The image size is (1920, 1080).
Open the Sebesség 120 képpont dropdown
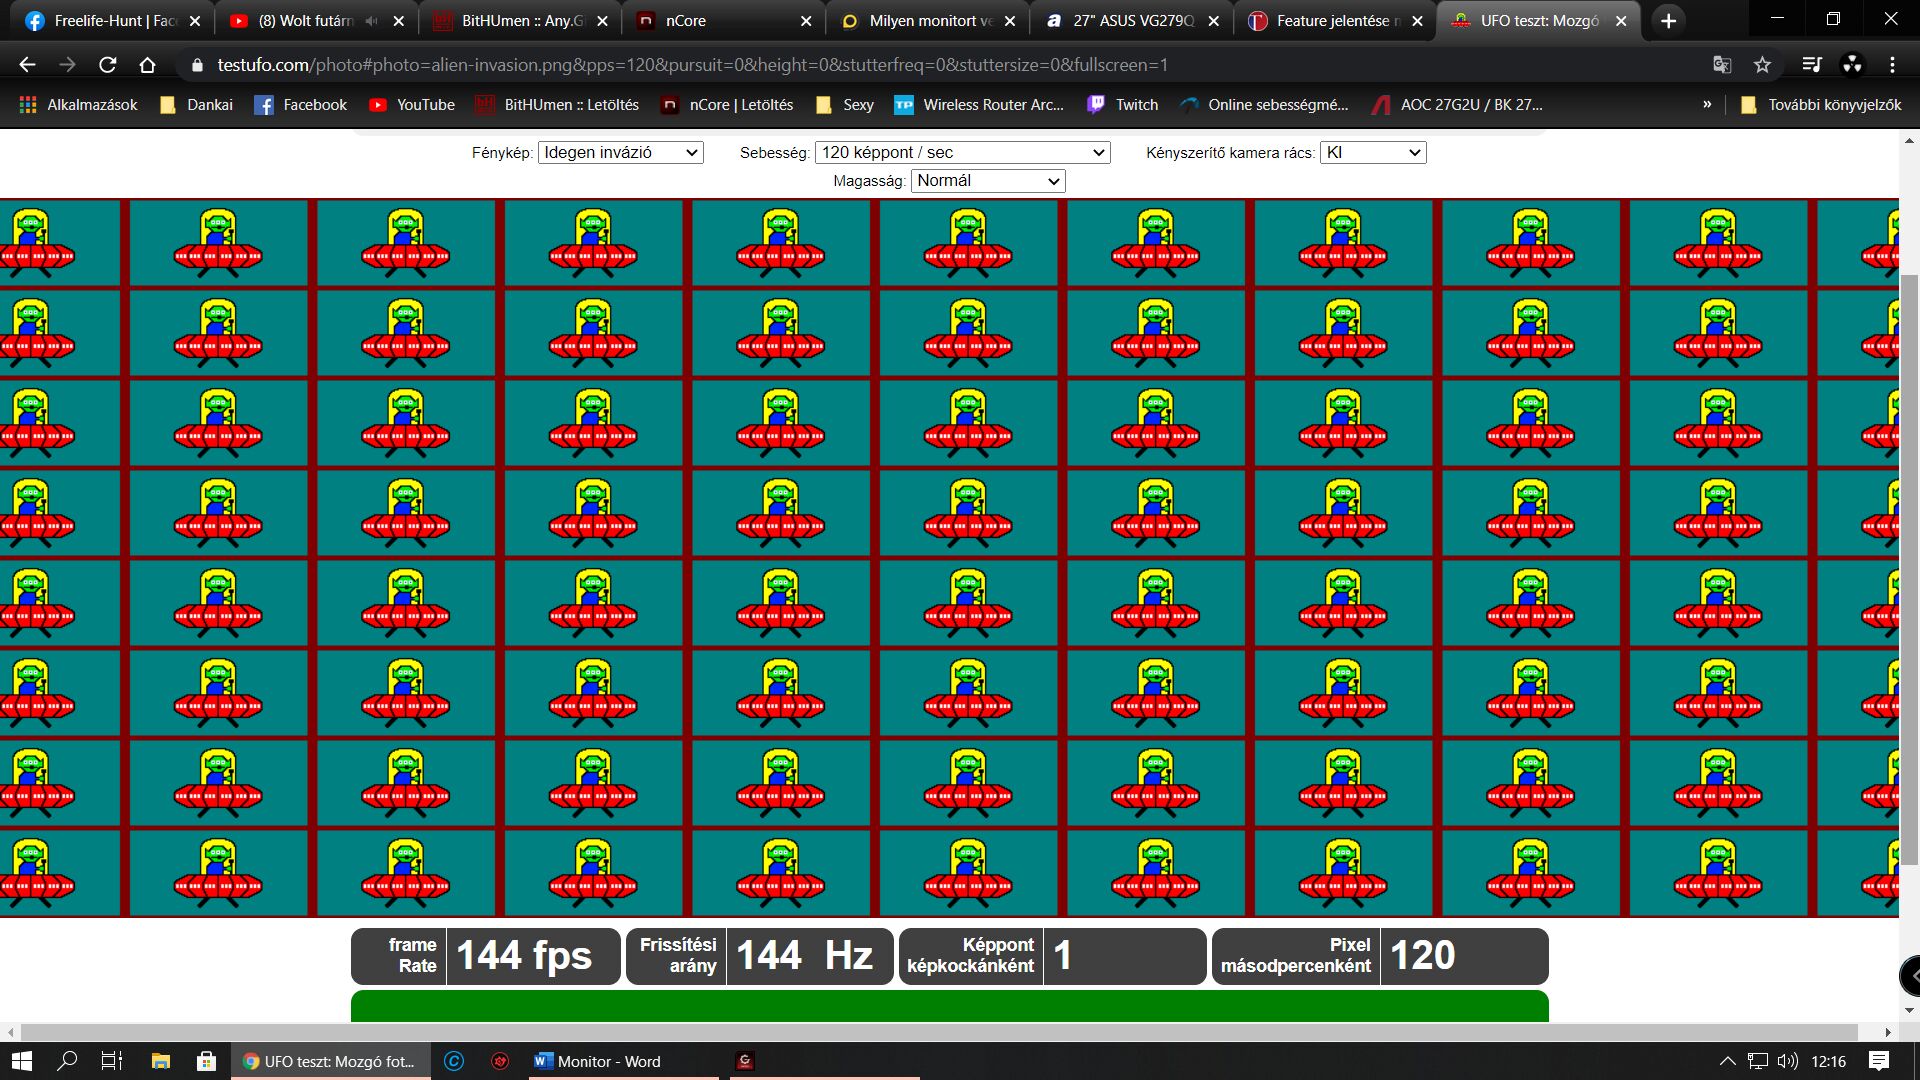tap(962, 153)
